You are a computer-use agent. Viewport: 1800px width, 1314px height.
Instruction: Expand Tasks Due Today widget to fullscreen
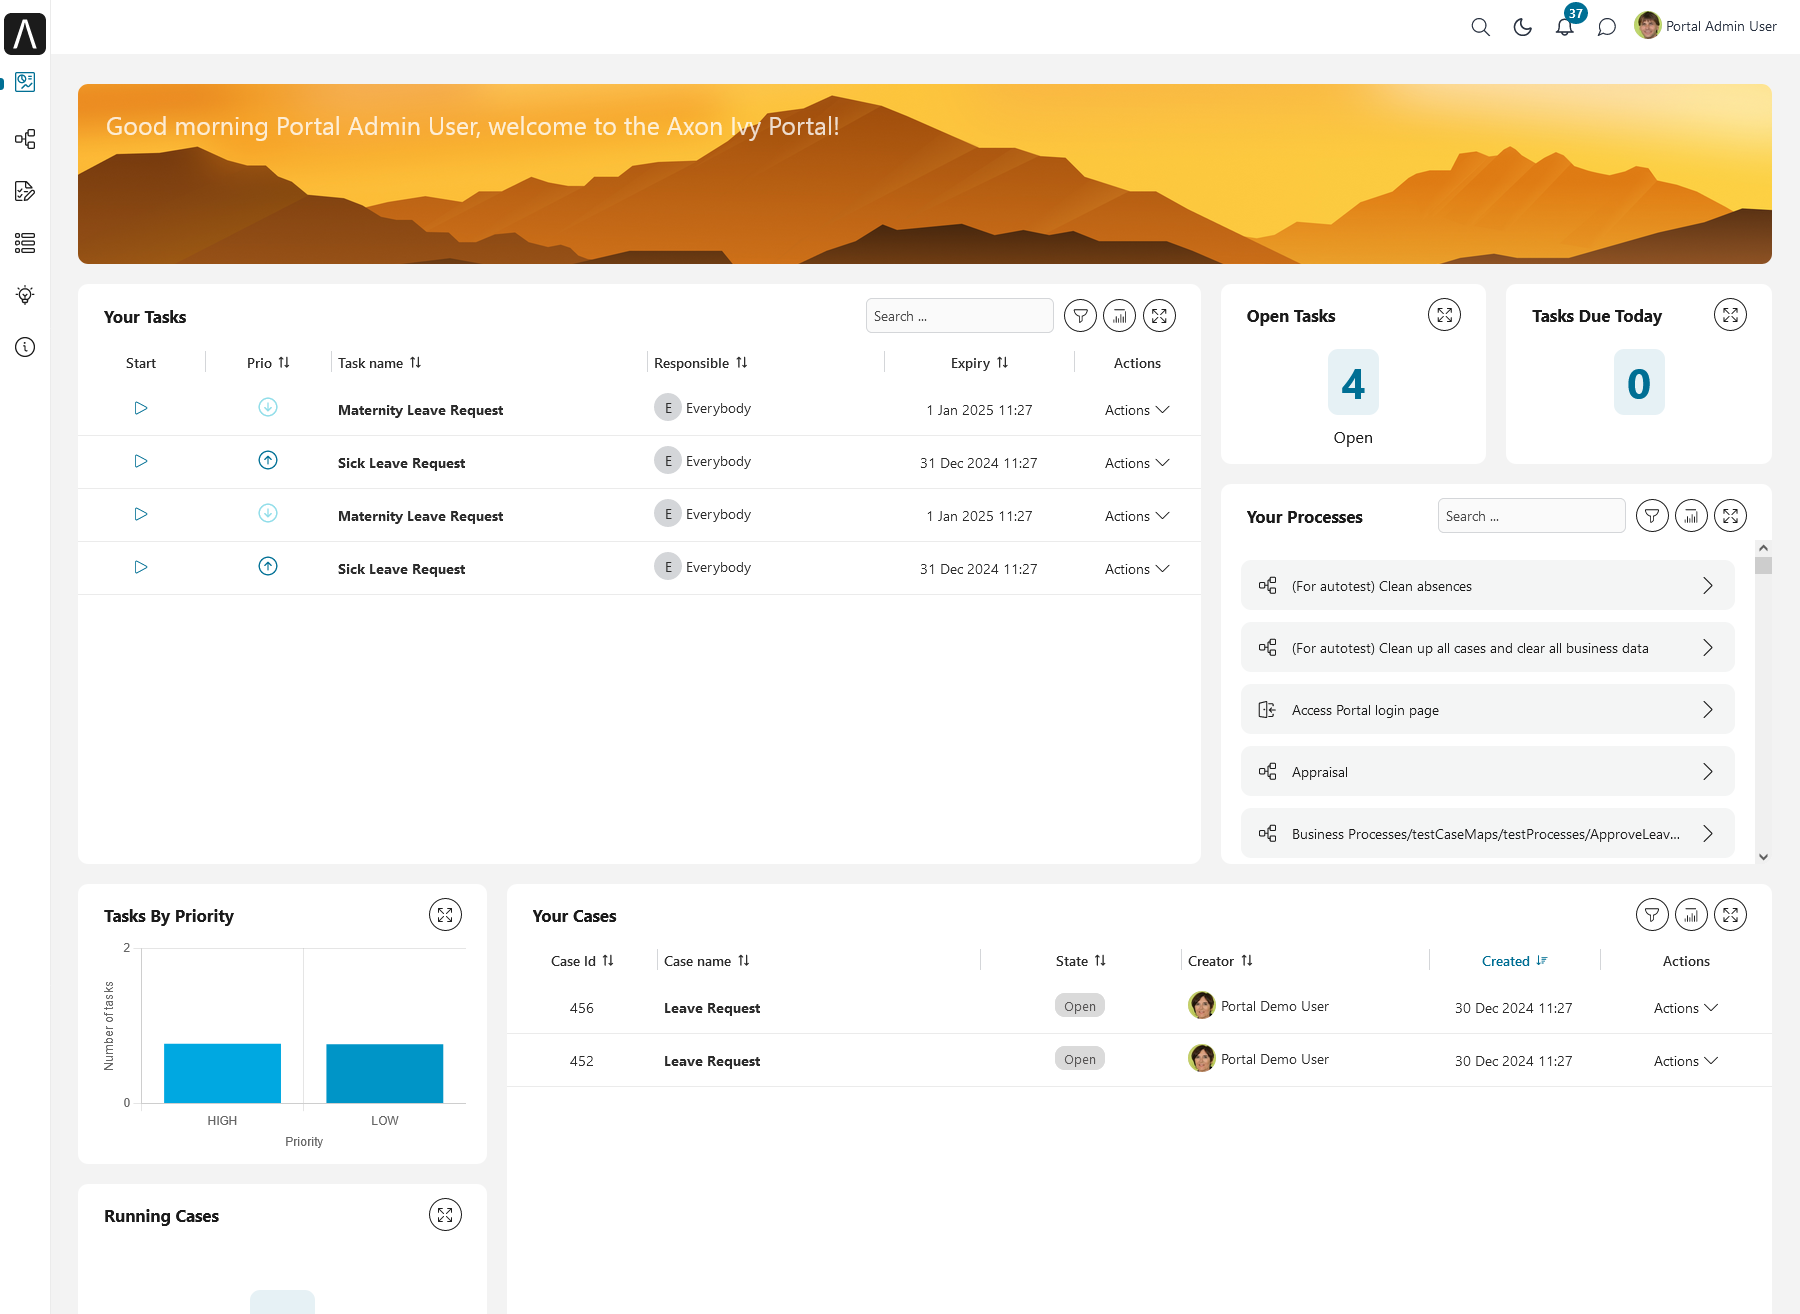pyautogui.click(x=1730, y=315)
